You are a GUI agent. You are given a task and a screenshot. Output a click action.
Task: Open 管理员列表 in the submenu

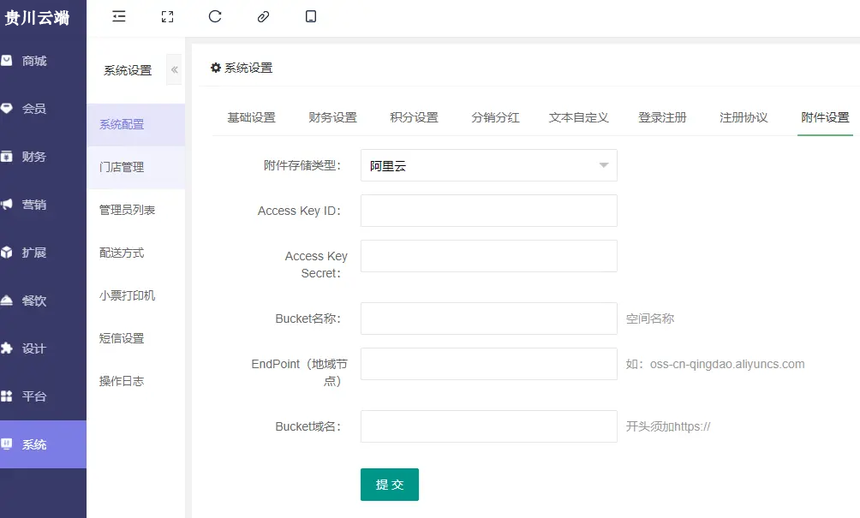(136, 210)
